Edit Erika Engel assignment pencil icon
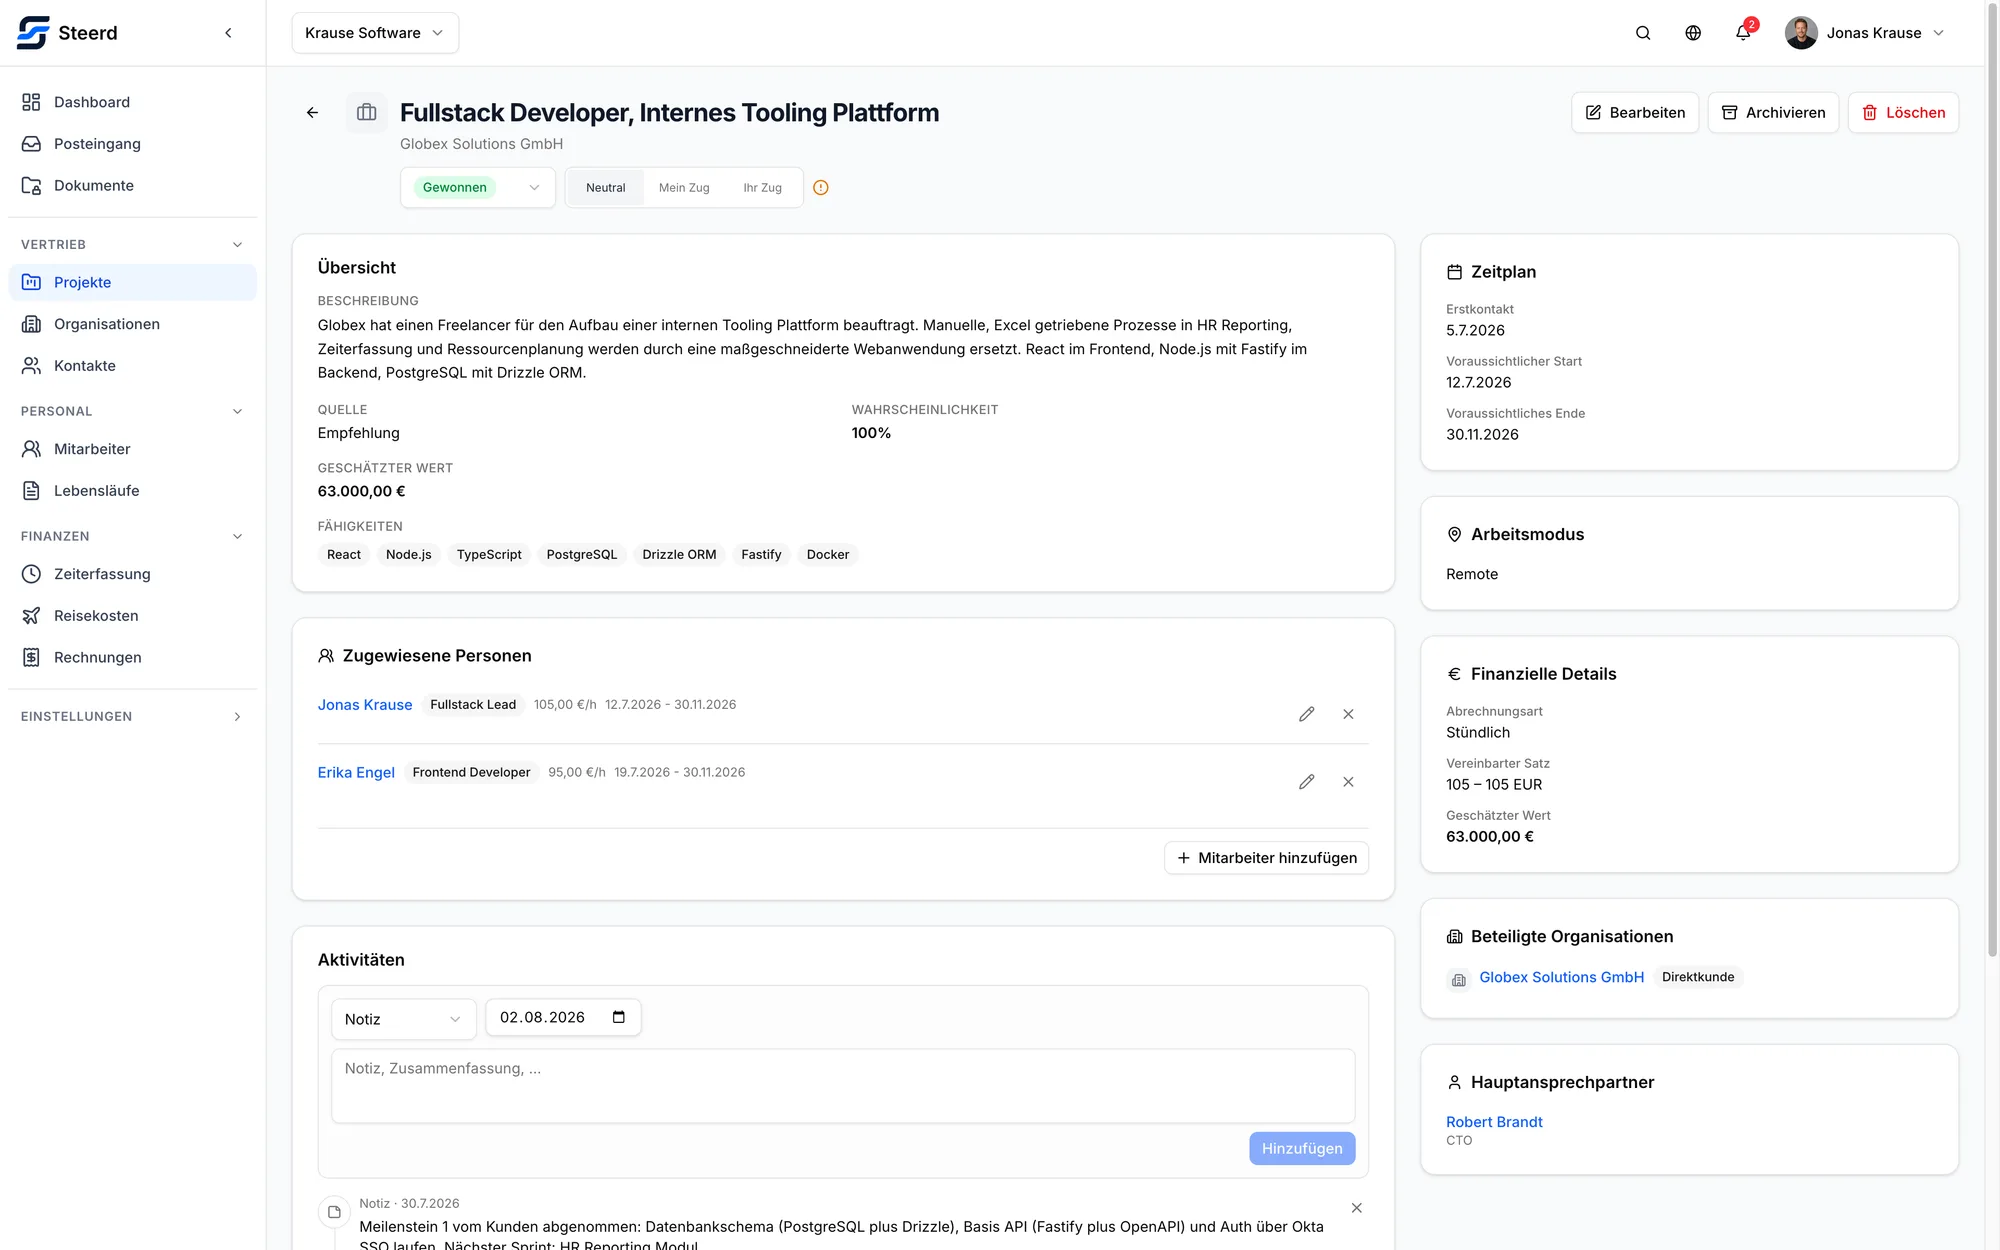This screenshot has height=1250, width=2000. point(1306,782)
